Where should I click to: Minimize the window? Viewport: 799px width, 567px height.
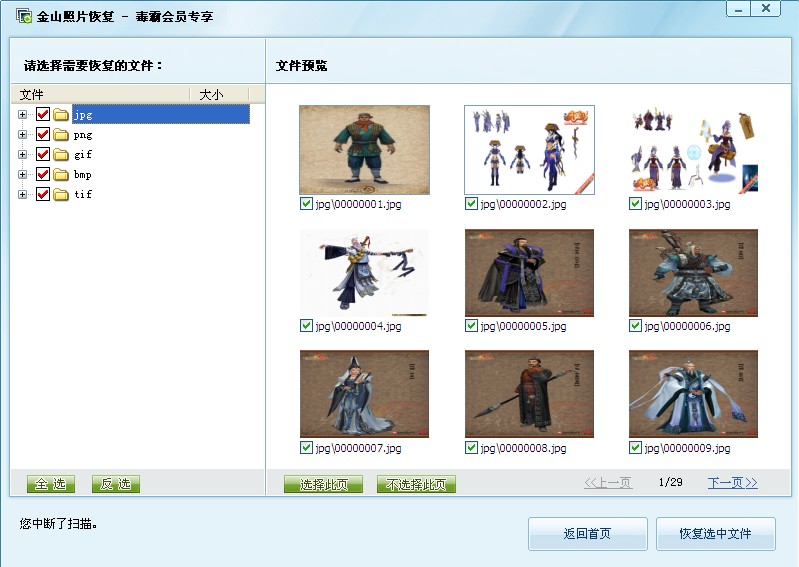[738, 9]
